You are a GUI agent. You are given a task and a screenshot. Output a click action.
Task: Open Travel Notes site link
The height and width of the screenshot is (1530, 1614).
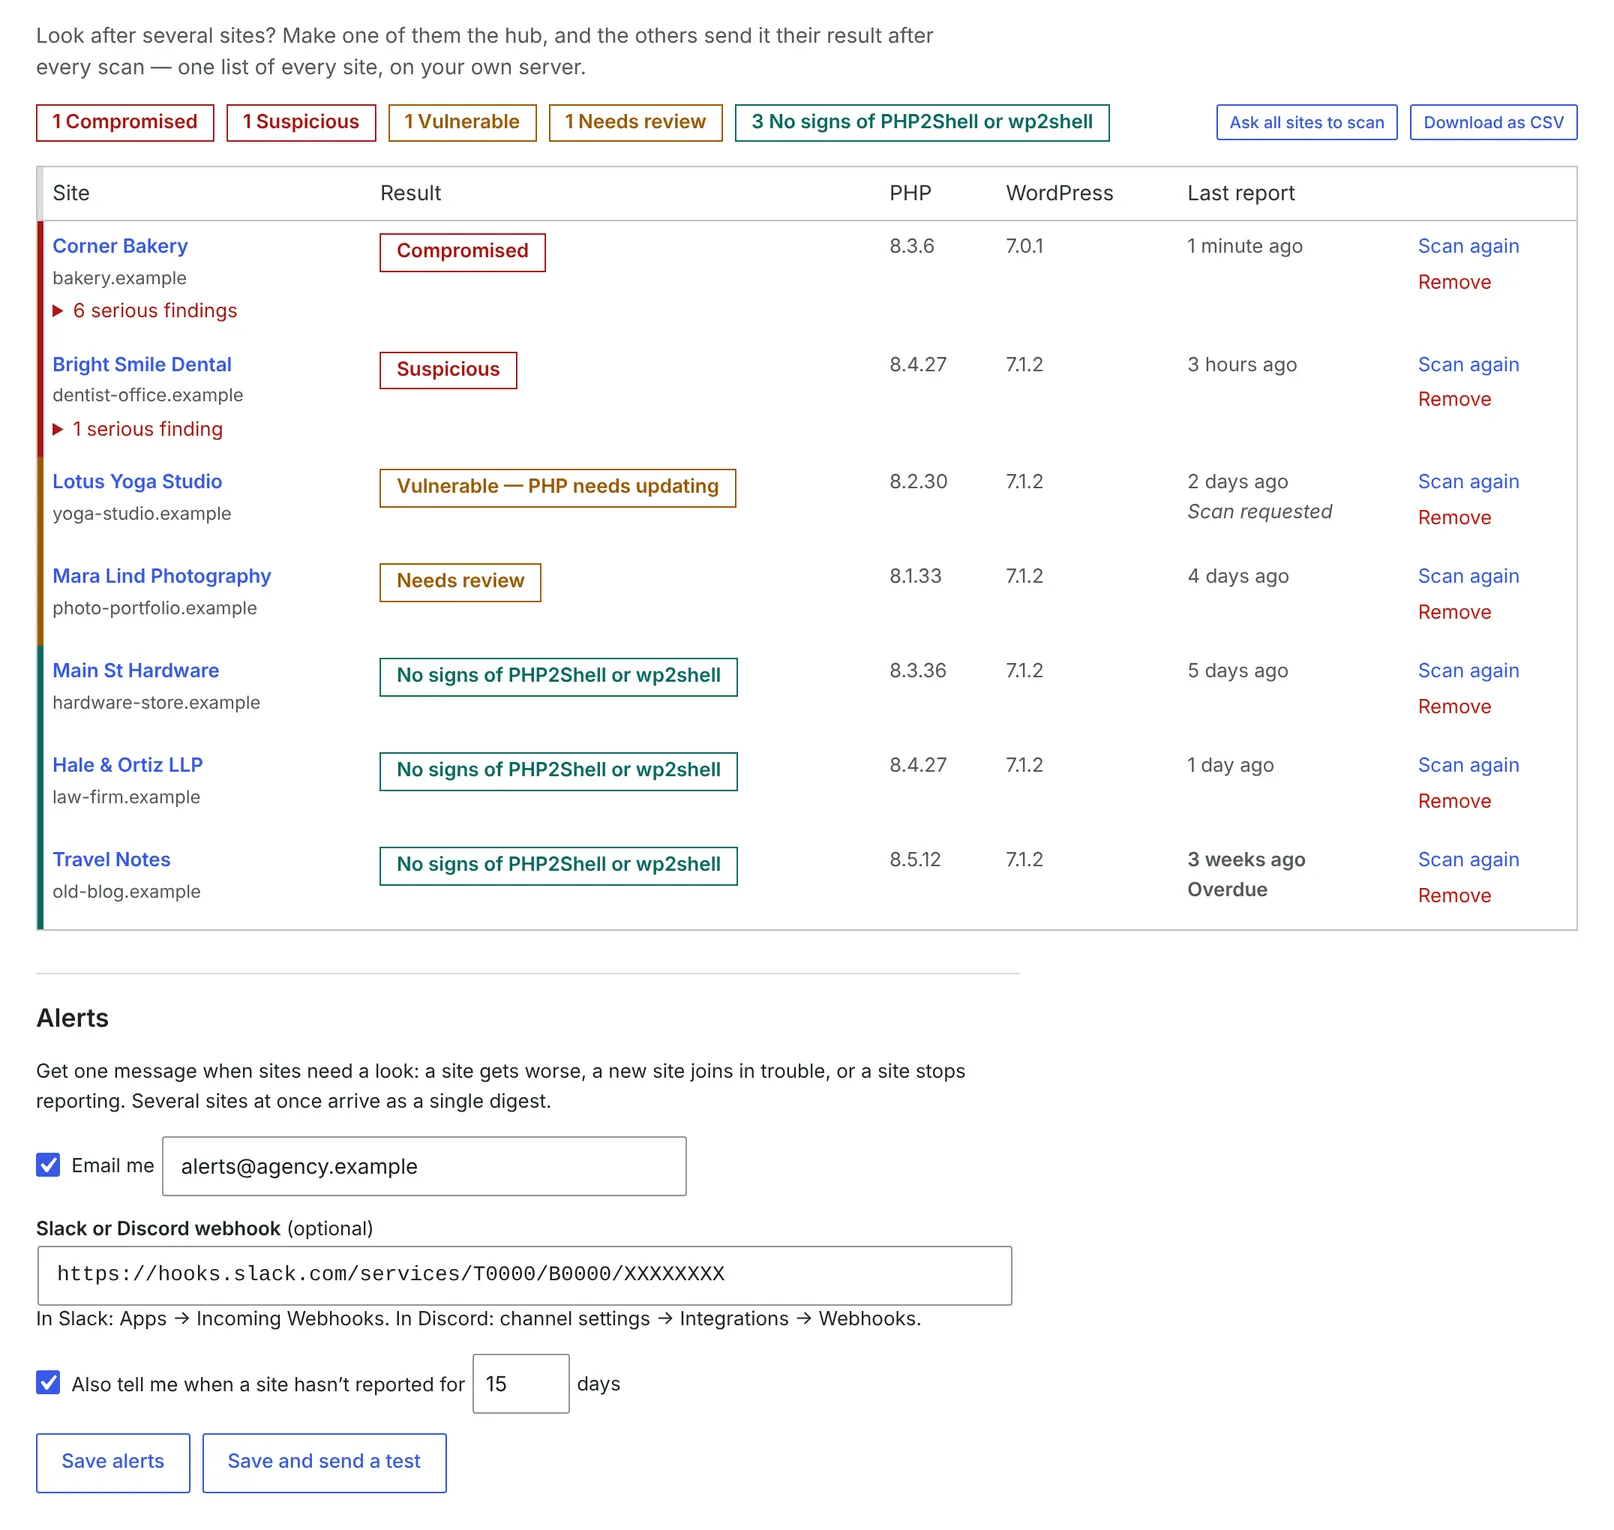[x=112, y=859]
